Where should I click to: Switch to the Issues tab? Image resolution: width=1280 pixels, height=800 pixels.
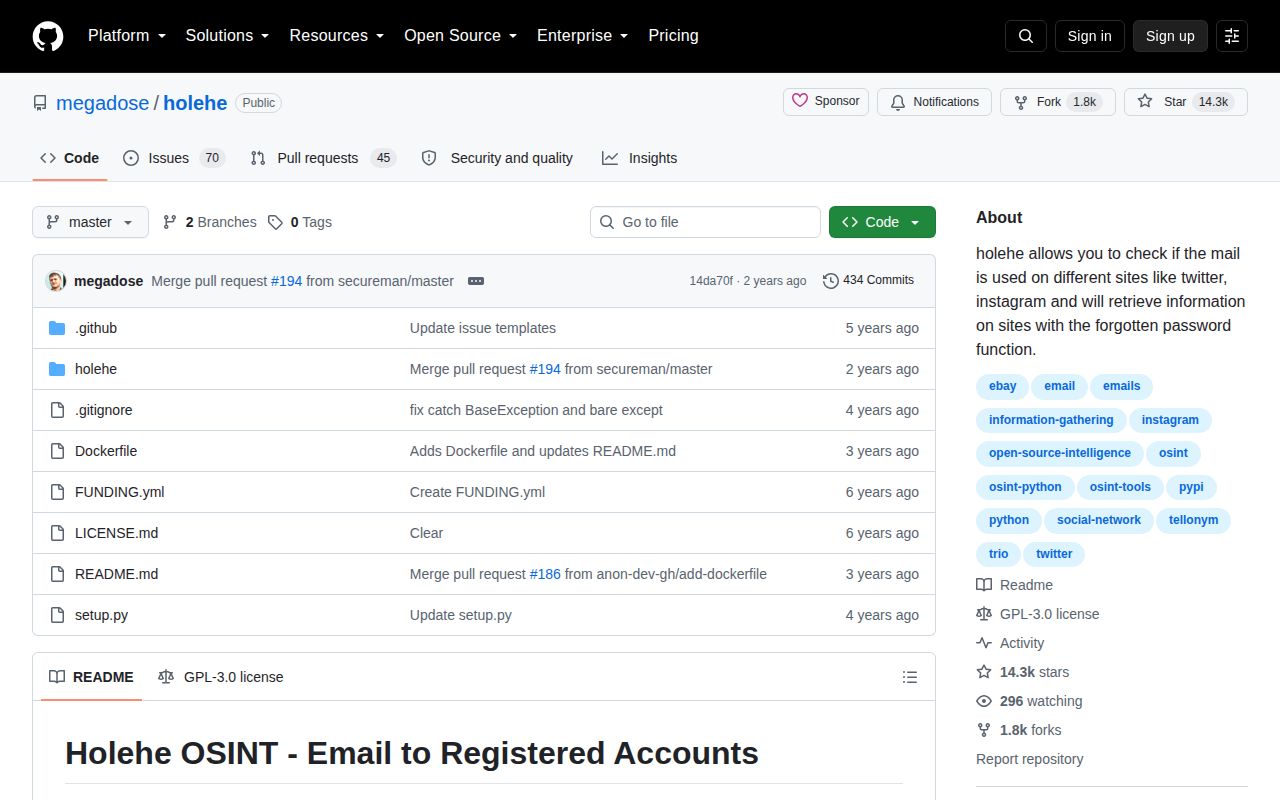point(174,158)
